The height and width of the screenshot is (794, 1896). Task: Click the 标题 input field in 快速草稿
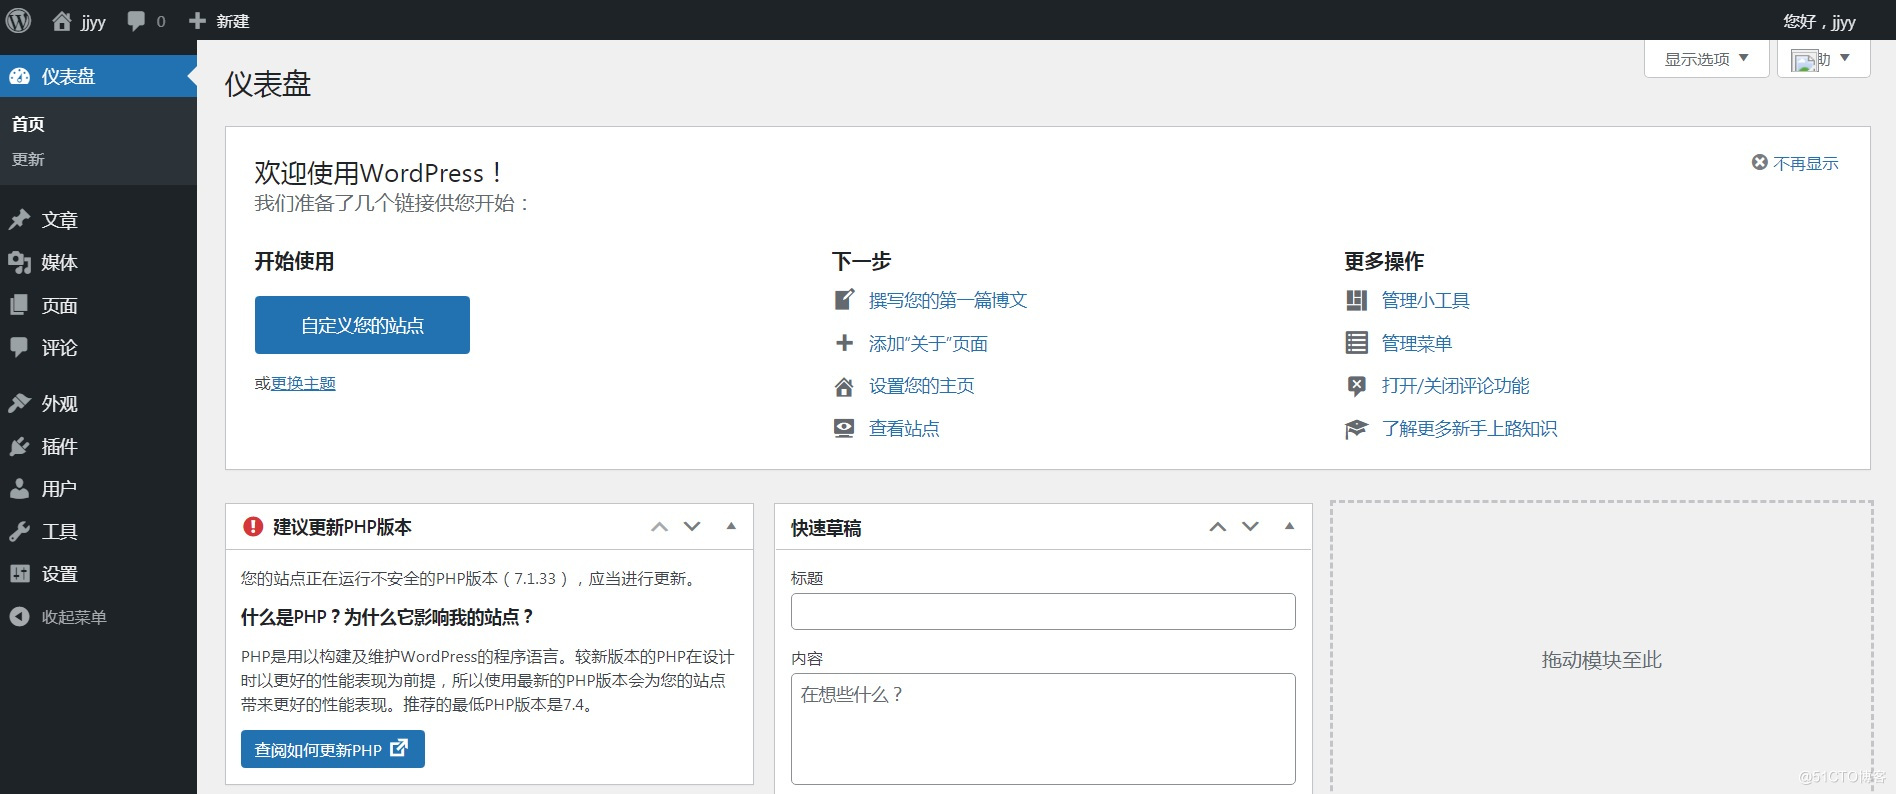[x=1043, y=611]
